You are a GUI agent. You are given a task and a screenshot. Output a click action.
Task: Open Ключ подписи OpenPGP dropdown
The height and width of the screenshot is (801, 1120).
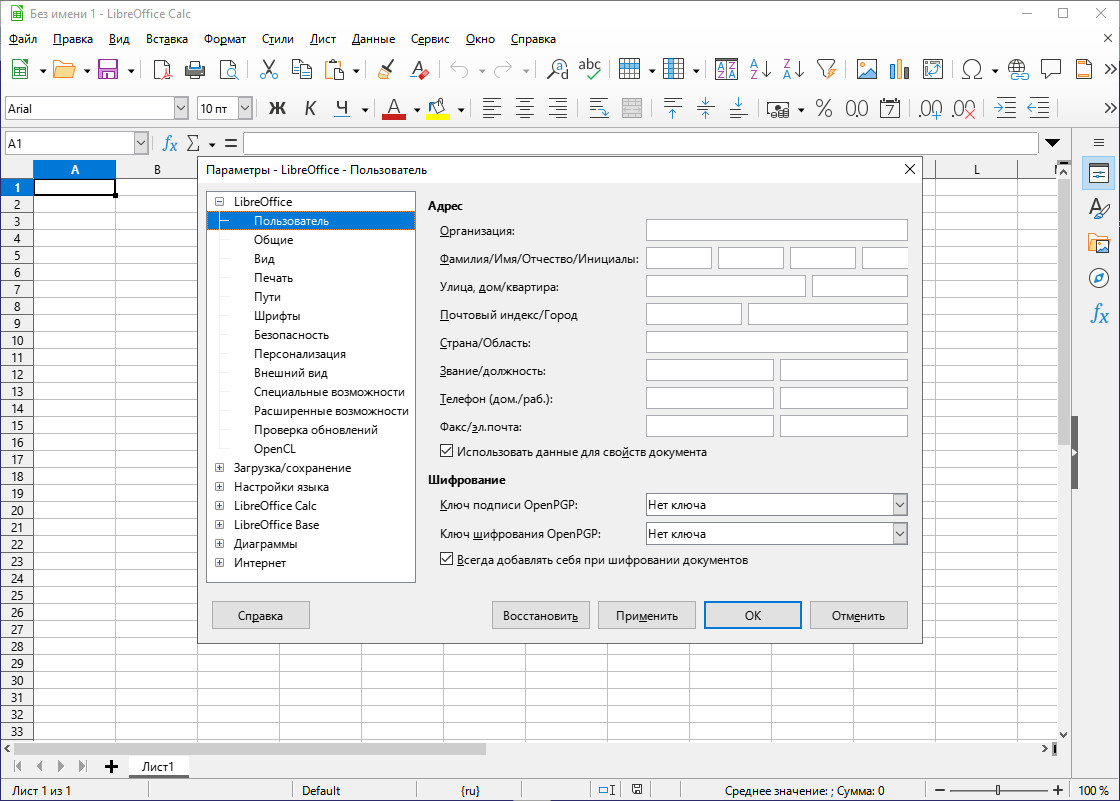point(899,505)
